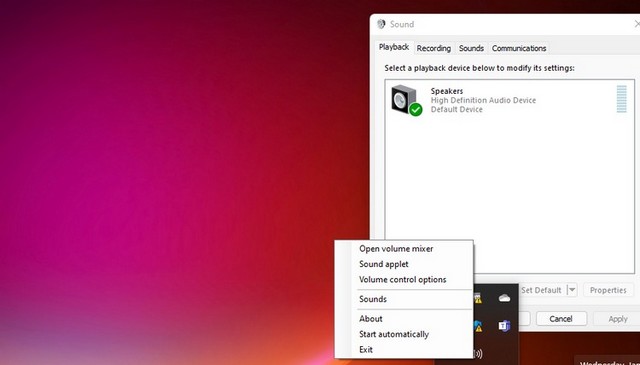
Task: Click the warning icon beside OneDrive
Action: 478,298
